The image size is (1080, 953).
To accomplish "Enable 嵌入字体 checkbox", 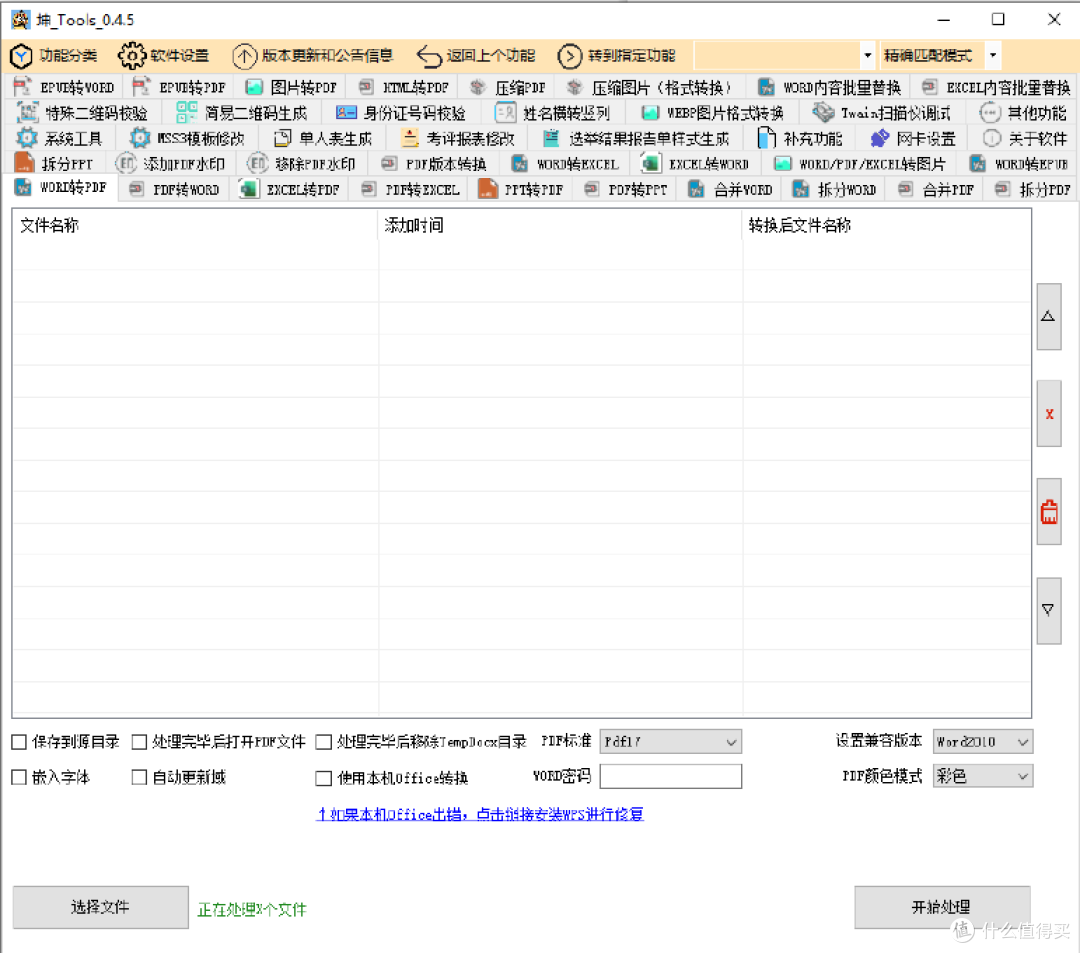I will pos(19,777).
